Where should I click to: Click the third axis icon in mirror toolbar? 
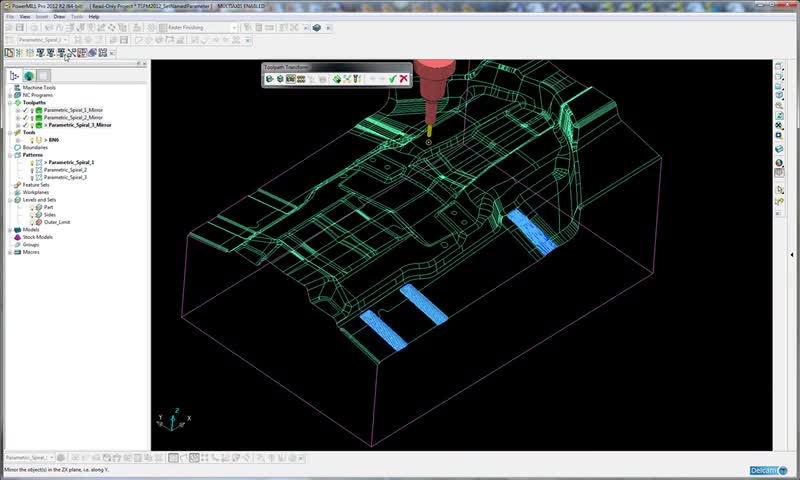click(x=30, y=53)
